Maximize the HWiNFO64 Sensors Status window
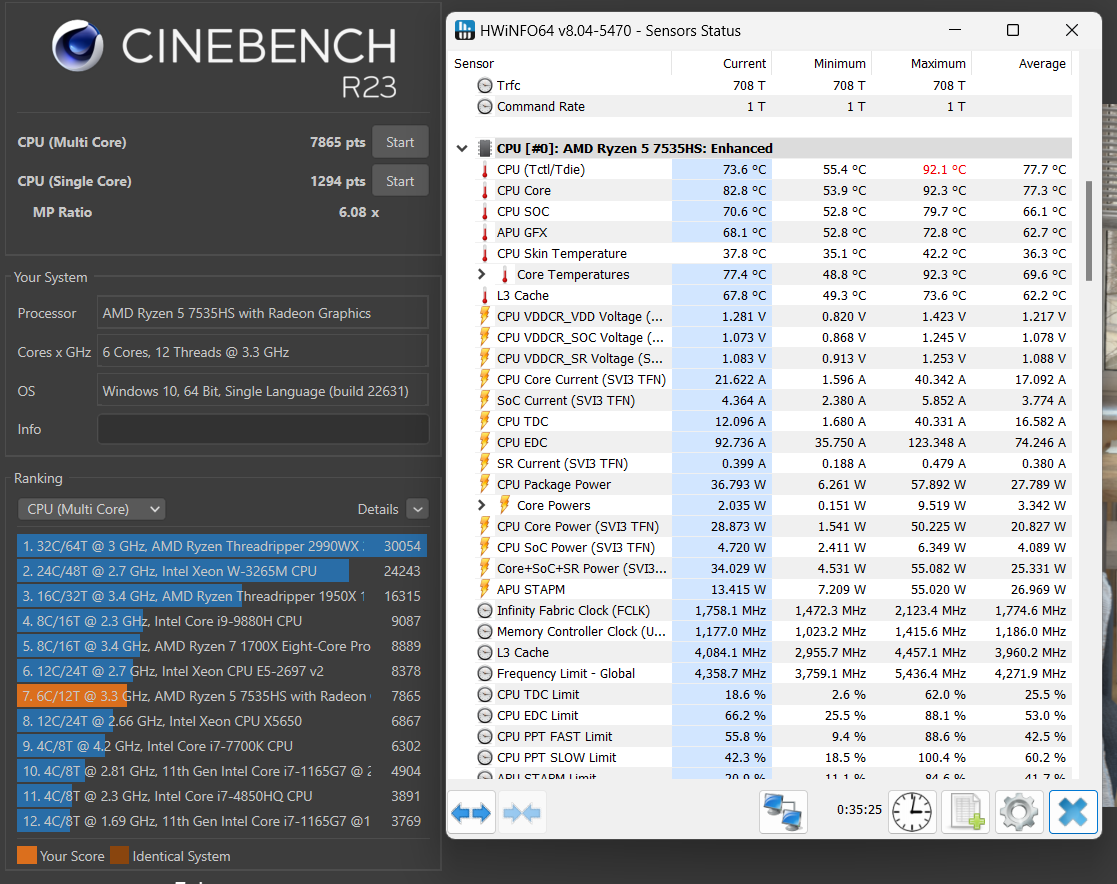Viewport: 1117px width, 884px height. tap(1012, 30)
